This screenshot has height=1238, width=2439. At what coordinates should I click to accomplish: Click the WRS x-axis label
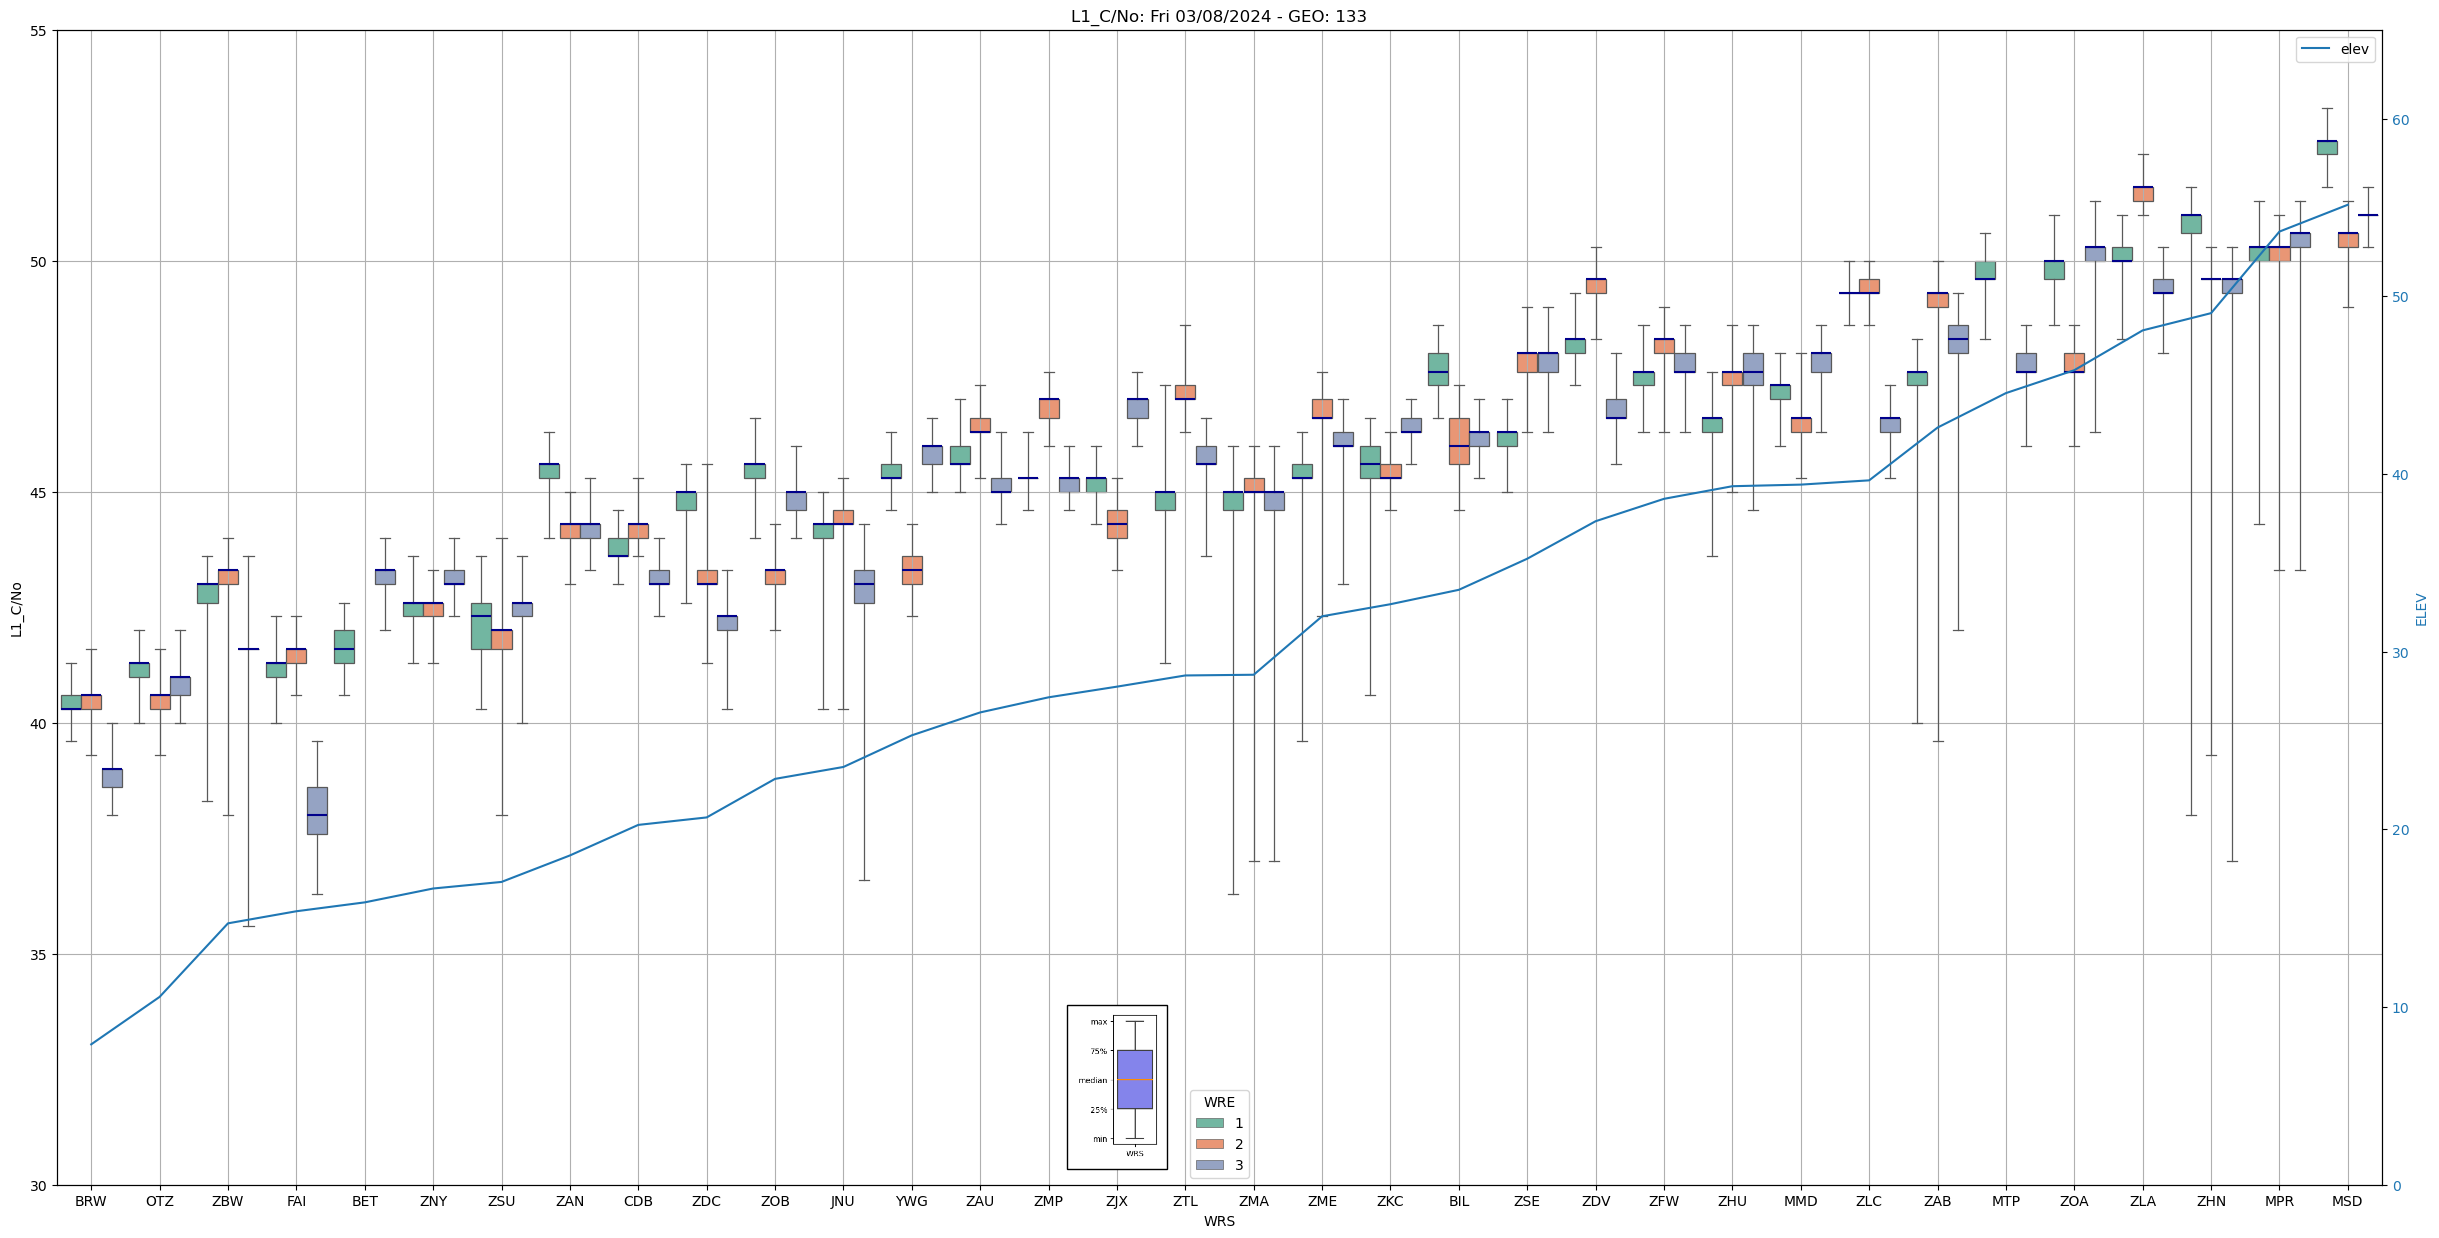1218,1221
